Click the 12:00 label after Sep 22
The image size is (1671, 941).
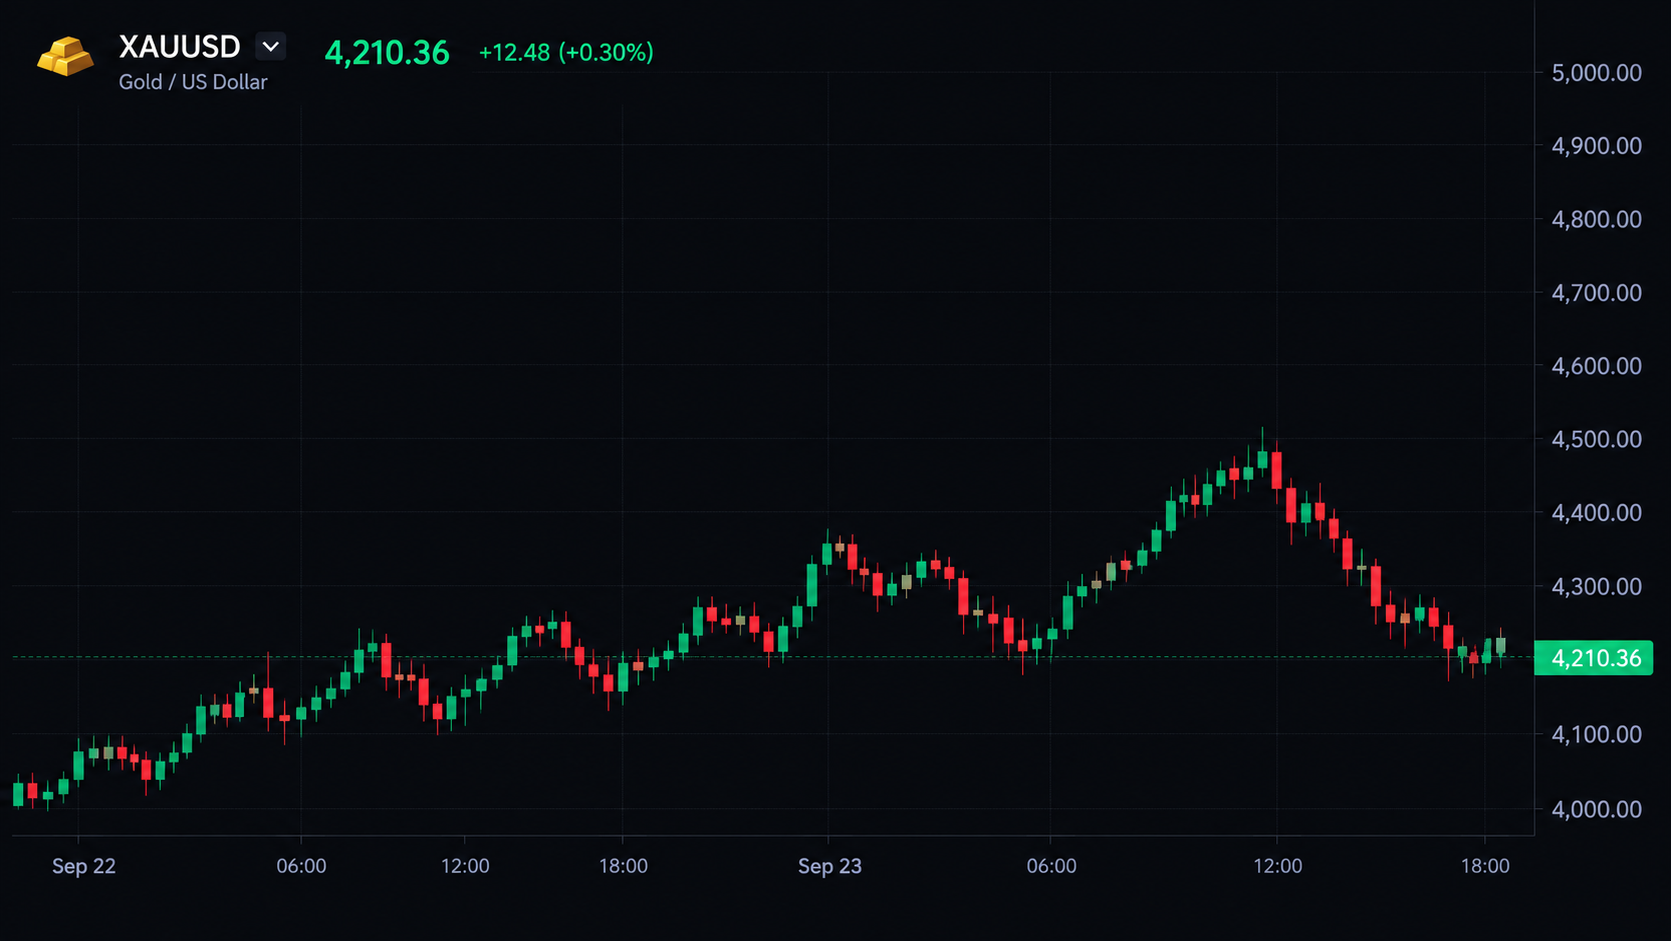coord(465,866)
